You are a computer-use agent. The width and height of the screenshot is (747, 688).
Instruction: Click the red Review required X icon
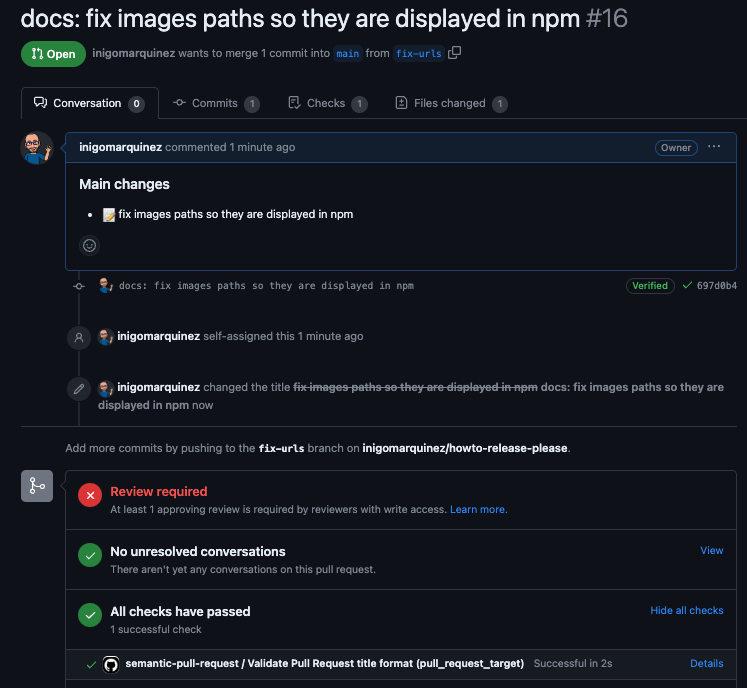[x=90, y=495]
